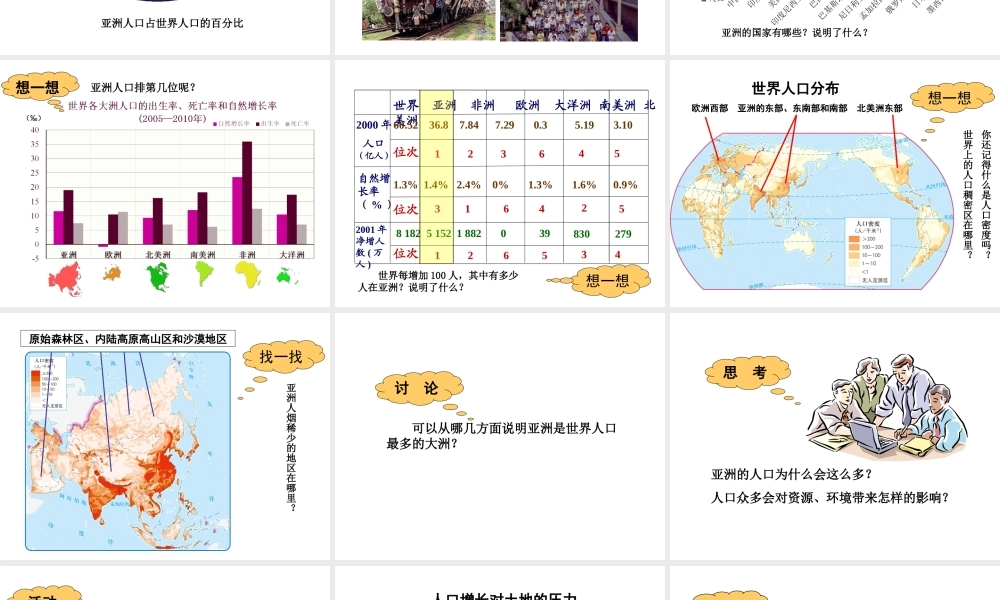The height and width of the screenshot is (600, 1000).
Task: Select the 想一想 cloud on the world map slide
Action: pos(950,98)
